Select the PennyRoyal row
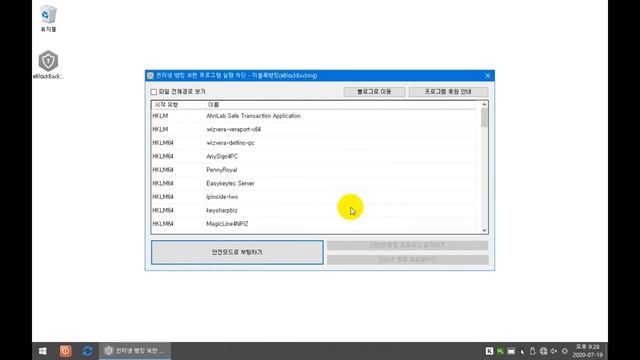 coord(314,170)
